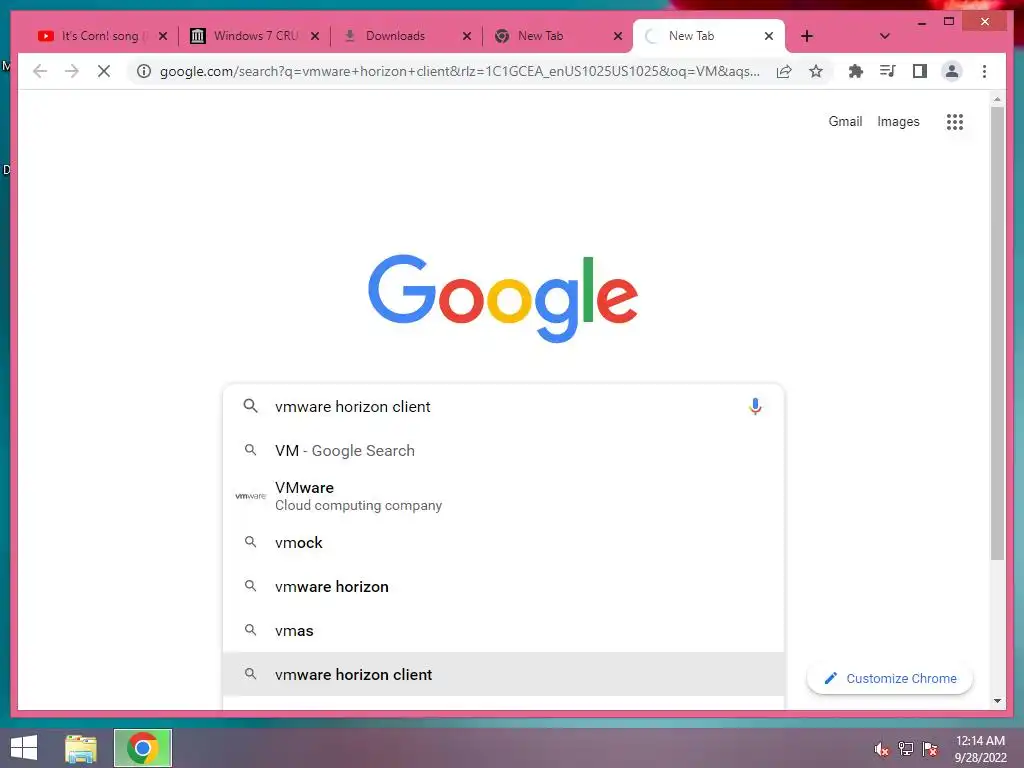View site information icon in address bar

[x=144, y=71]
